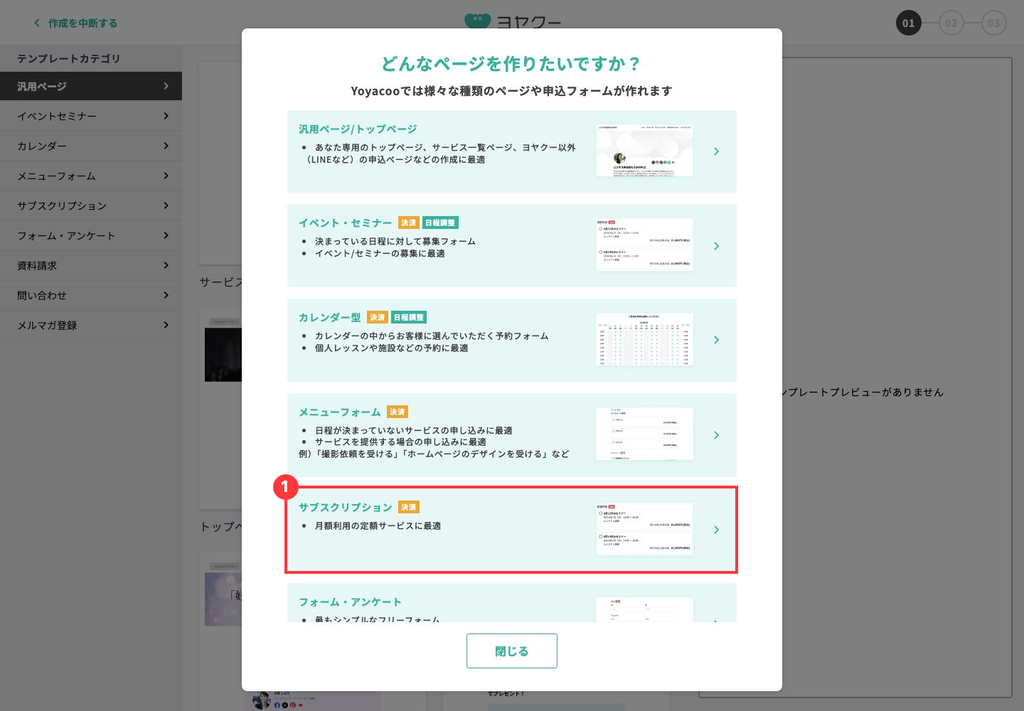The height and width of the screenshot is (711, 1024).
Task: Click arrow on イベント・セミナー card
Action: (x=716, y=246)
